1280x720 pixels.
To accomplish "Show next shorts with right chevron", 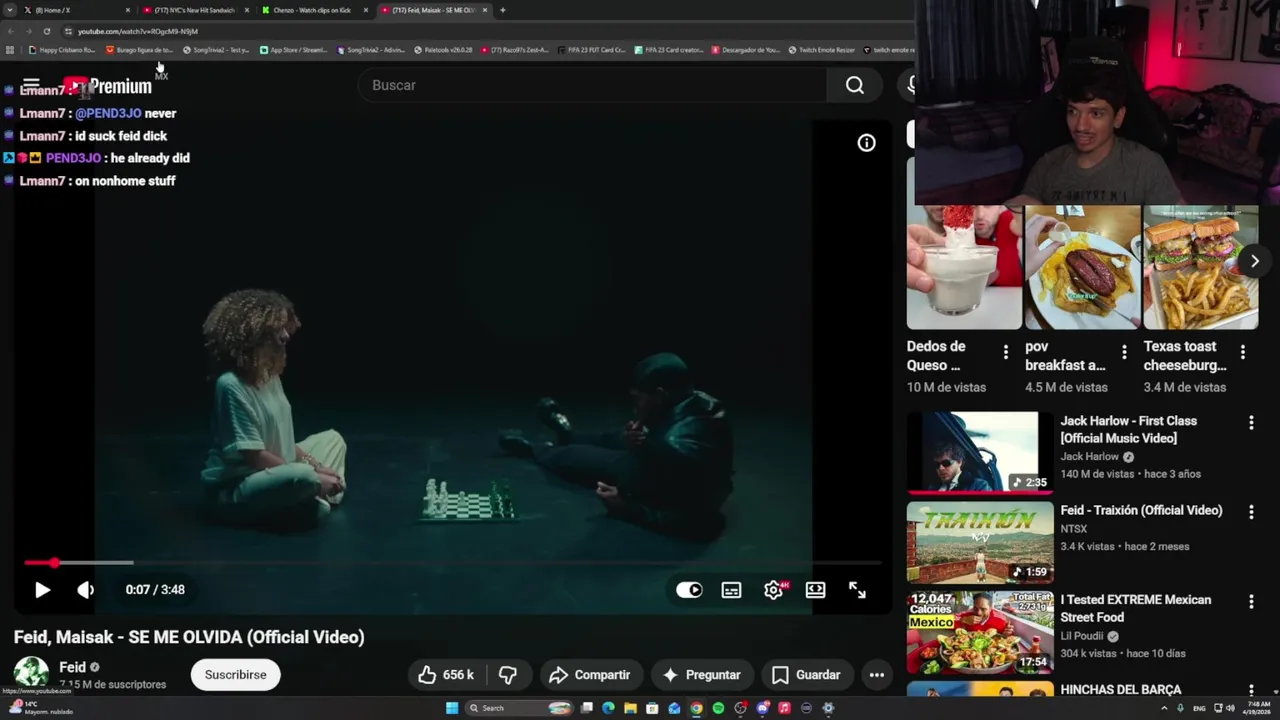I will [1254, 261].
